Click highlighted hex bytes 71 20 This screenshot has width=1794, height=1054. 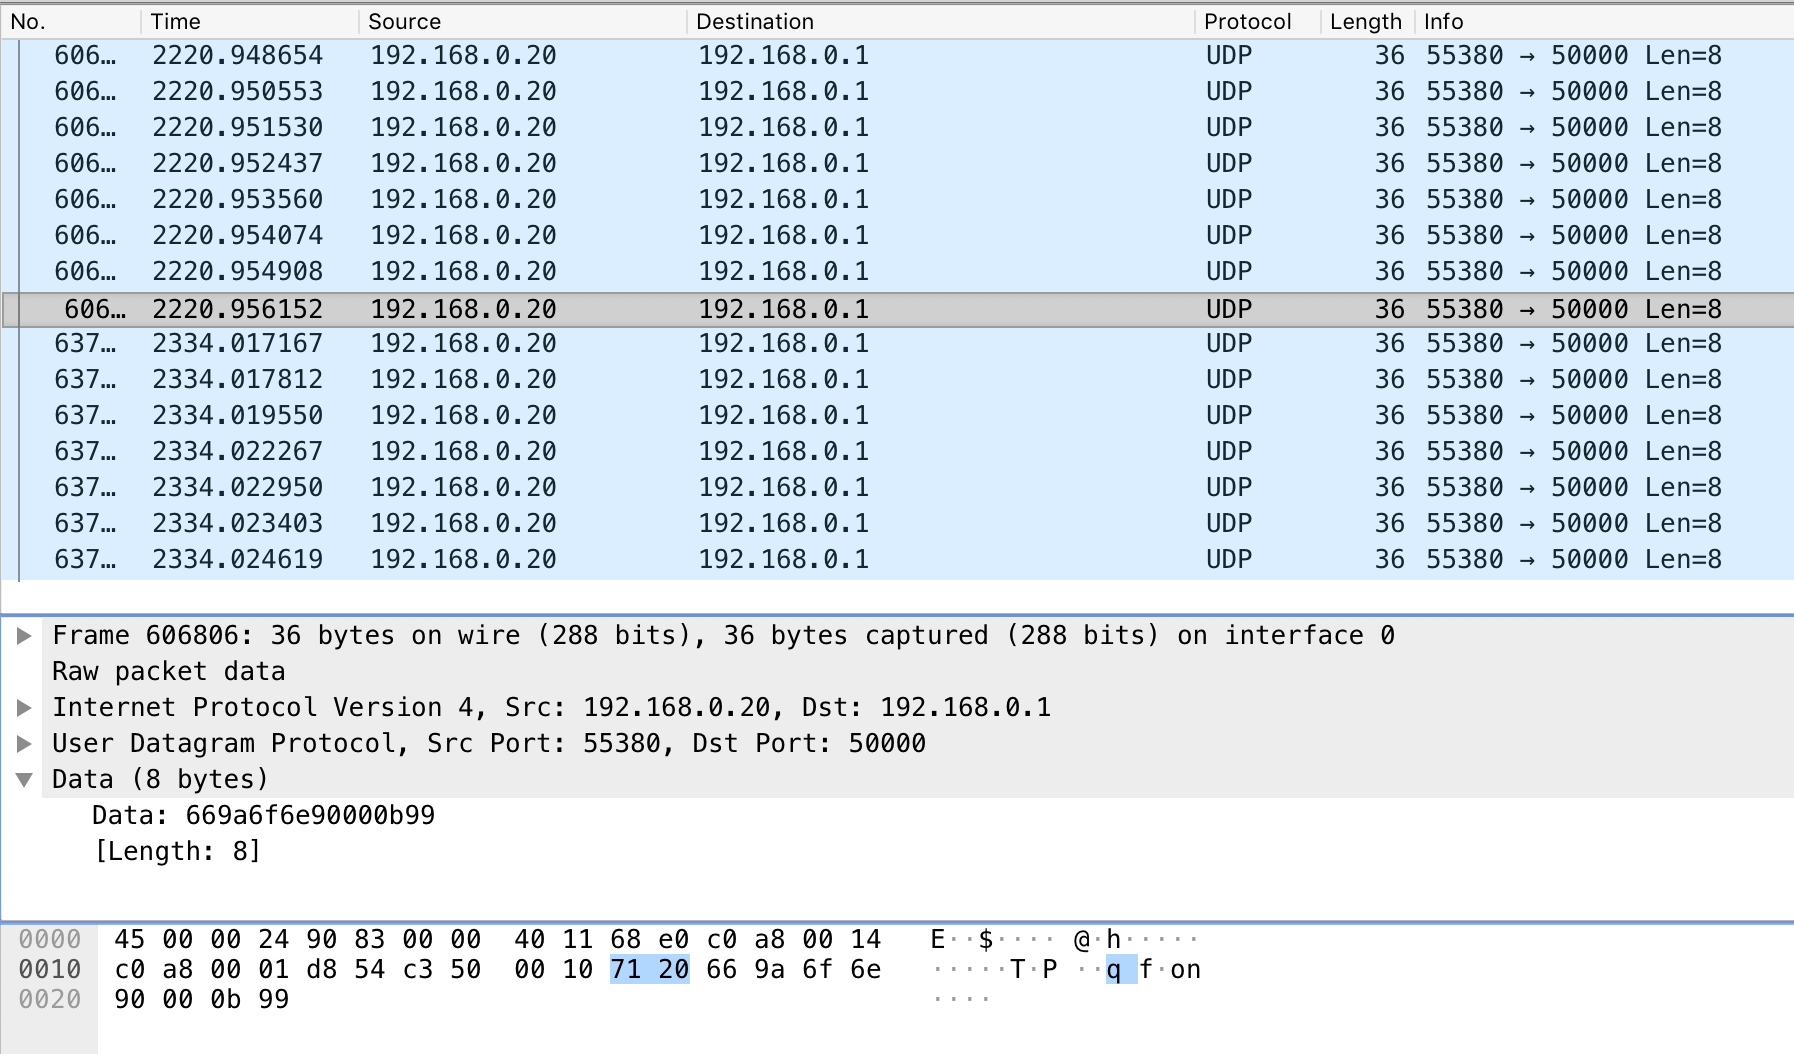pos(650,970)
